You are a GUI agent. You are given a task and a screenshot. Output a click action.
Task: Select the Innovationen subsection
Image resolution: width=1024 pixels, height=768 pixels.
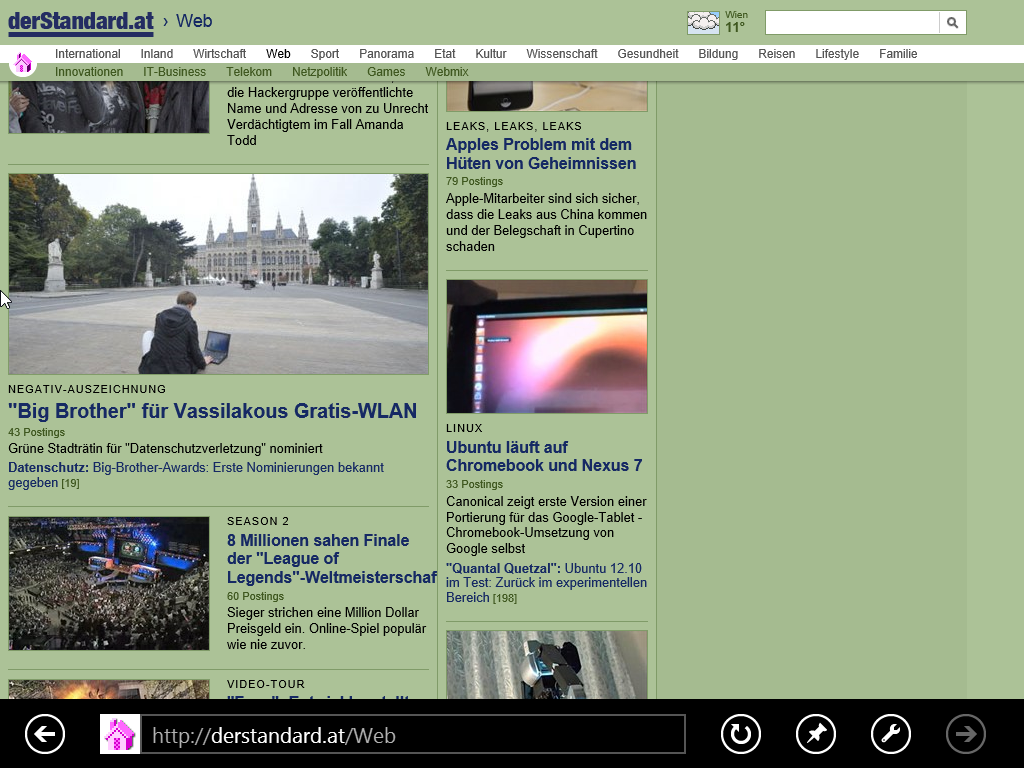89,72
